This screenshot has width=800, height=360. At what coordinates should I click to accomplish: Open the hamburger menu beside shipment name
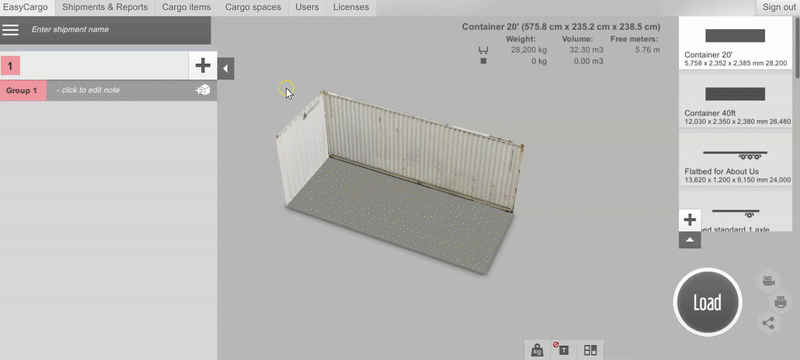coord(10,30)
